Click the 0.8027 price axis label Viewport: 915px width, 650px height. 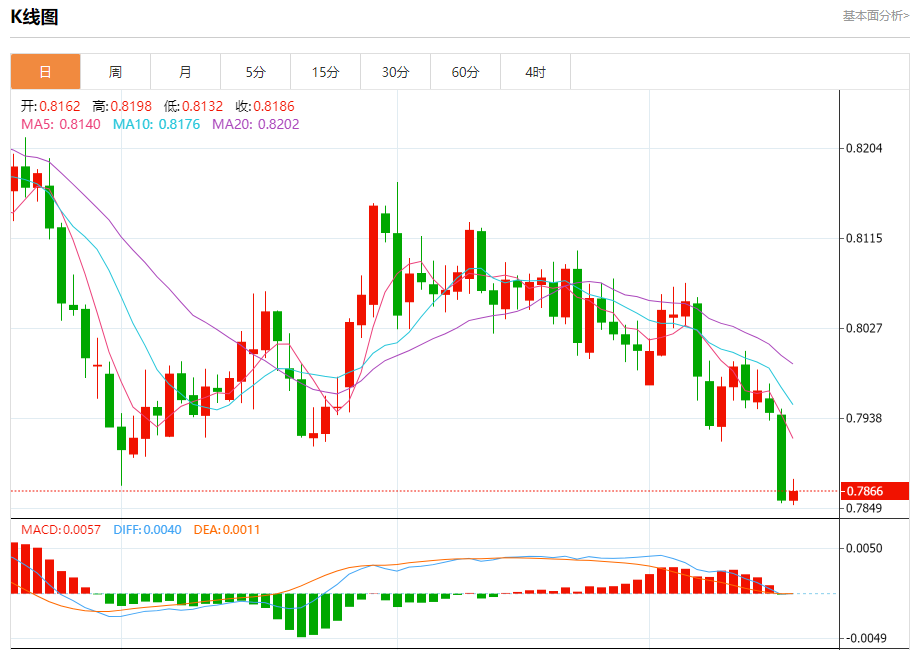pos(864,328)
